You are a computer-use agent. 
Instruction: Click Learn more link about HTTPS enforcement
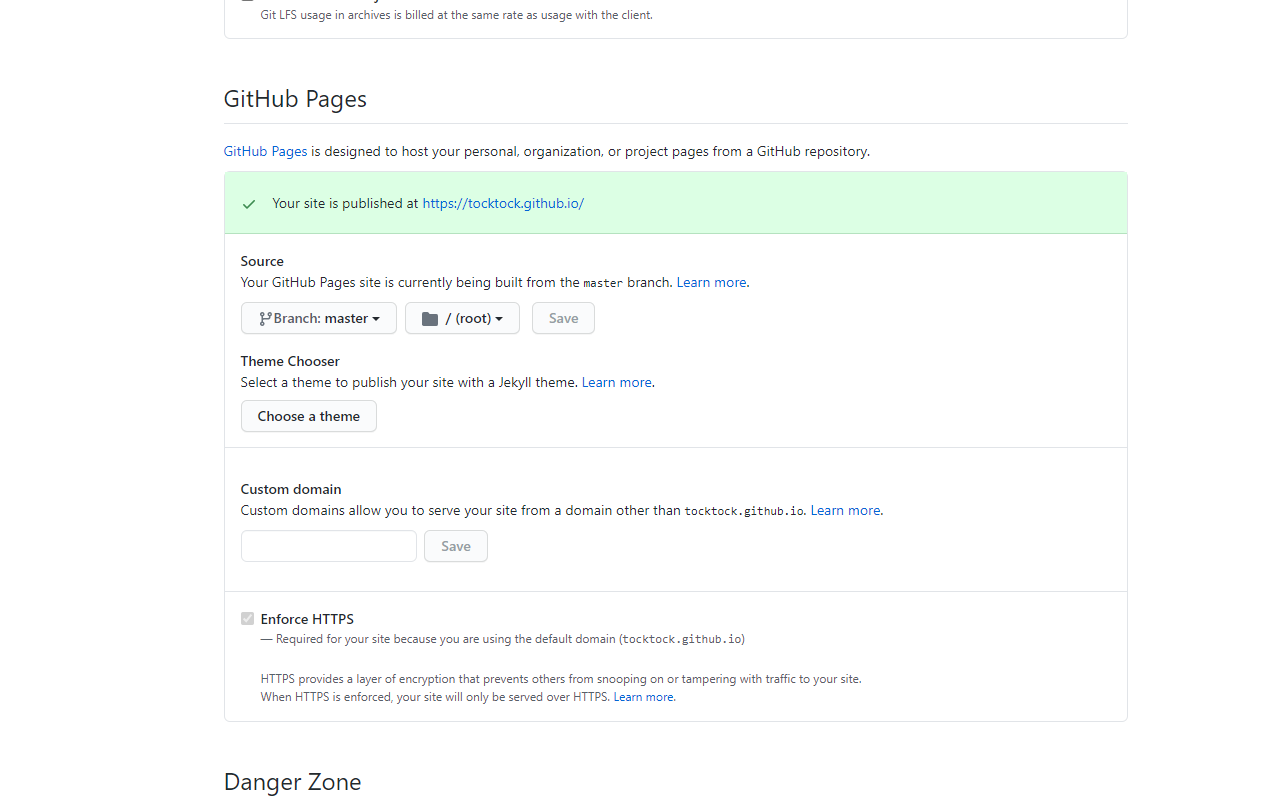643,697
